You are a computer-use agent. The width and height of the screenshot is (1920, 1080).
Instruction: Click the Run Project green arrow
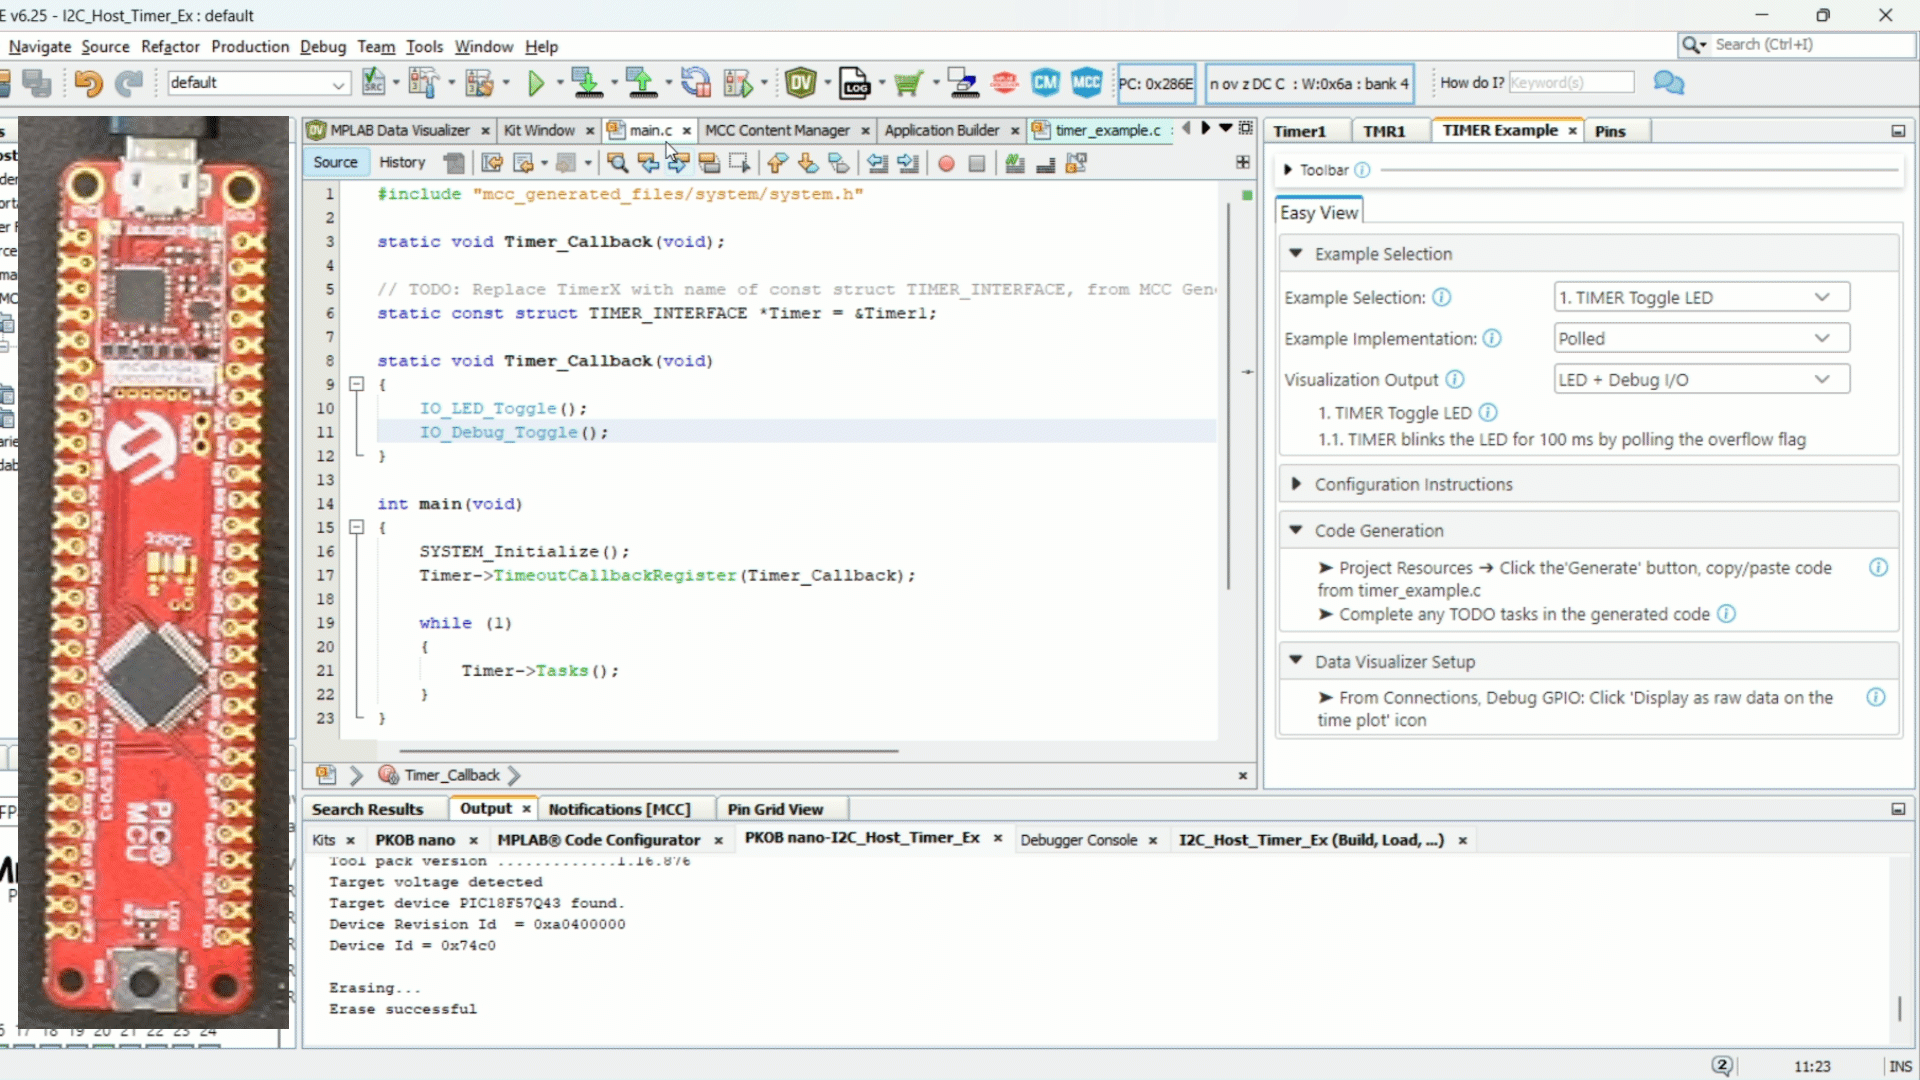[x=536, y=83]
